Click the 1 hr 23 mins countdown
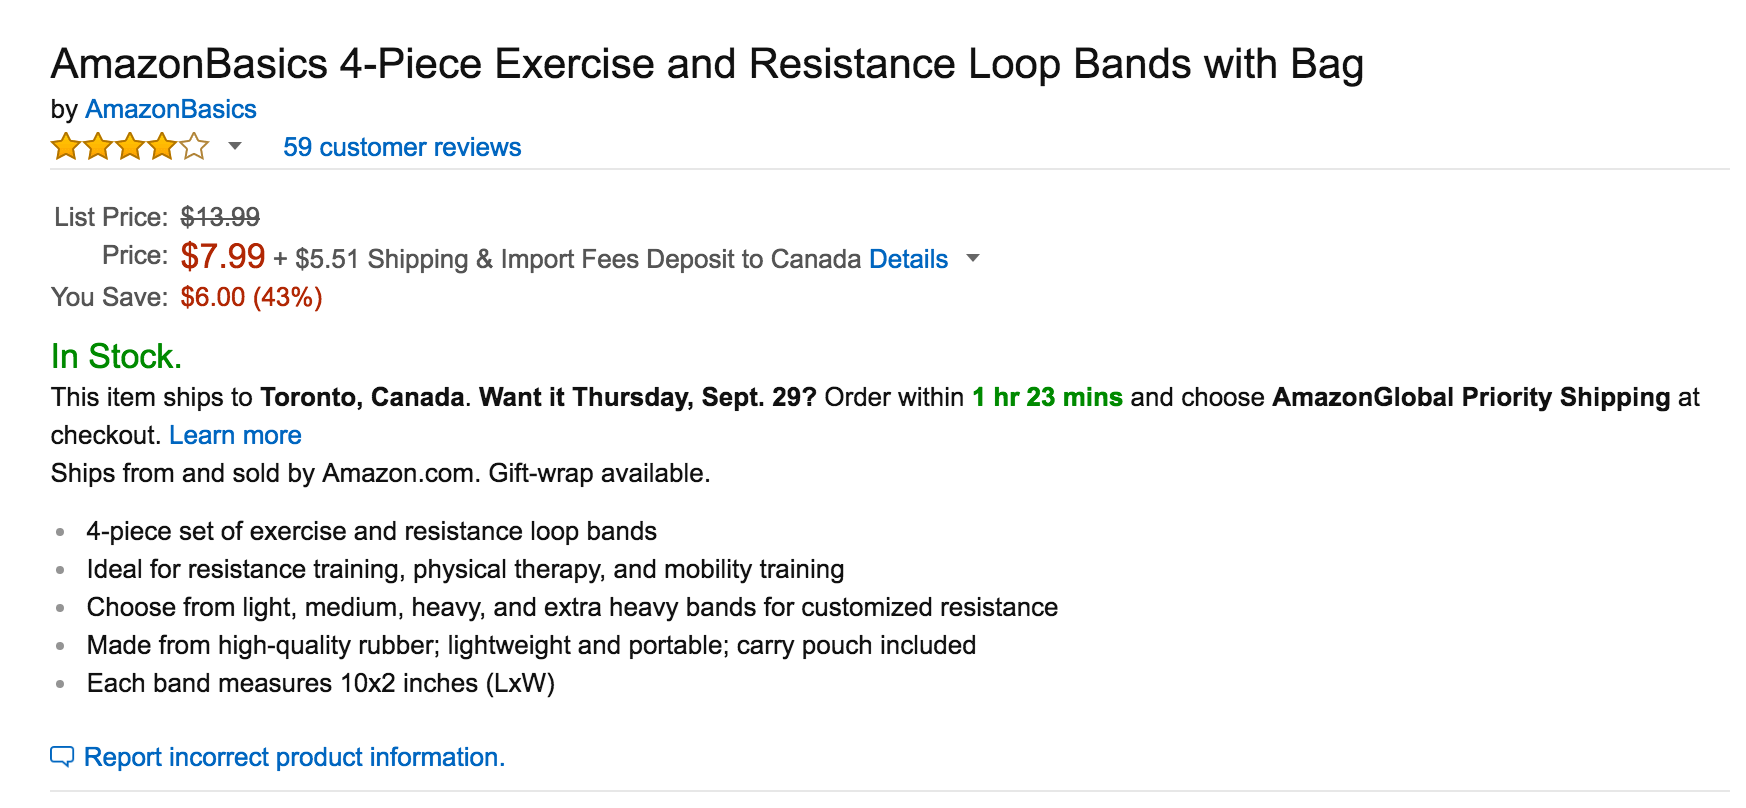The width and height of the screenshot is (1746, 808). click(x=1046, y=396)
